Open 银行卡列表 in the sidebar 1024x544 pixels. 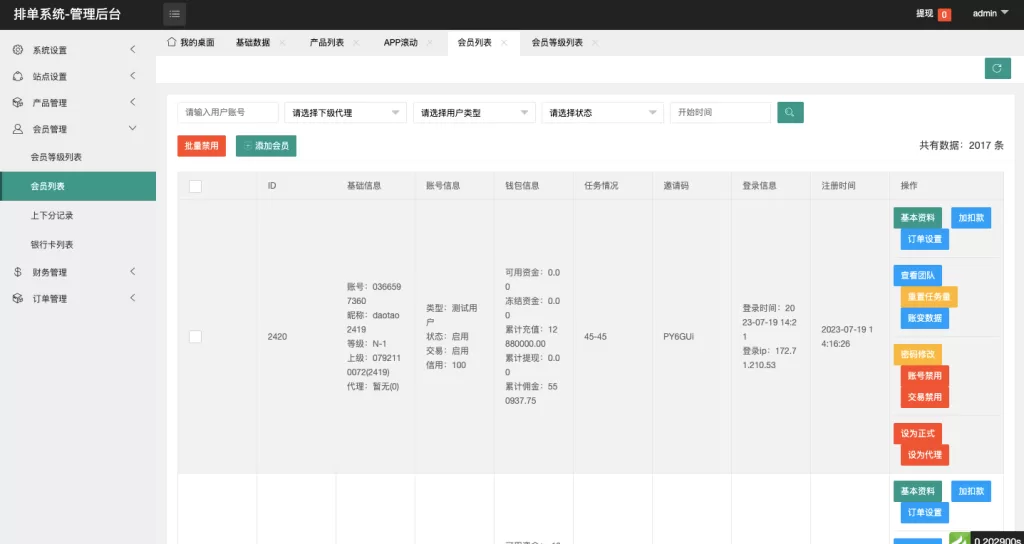pyautogui.click(x=52, y=244)
